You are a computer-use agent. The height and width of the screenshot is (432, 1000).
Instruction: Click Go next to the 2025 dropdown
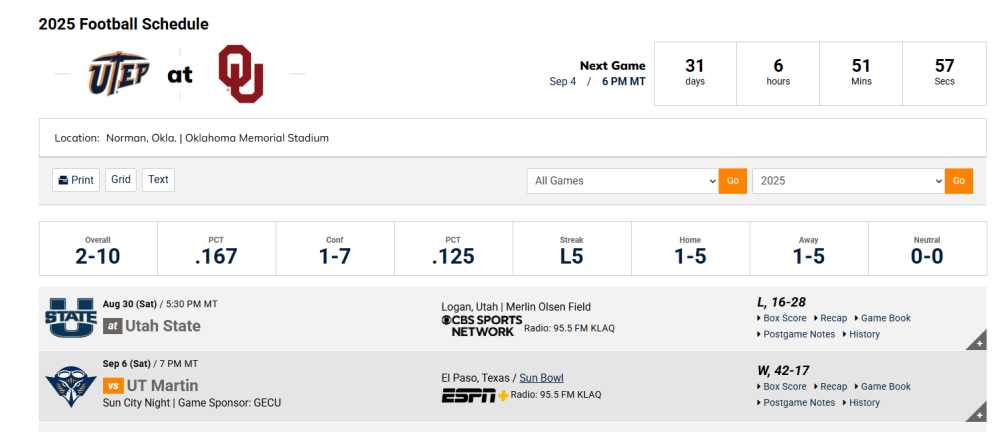point(959,181)
